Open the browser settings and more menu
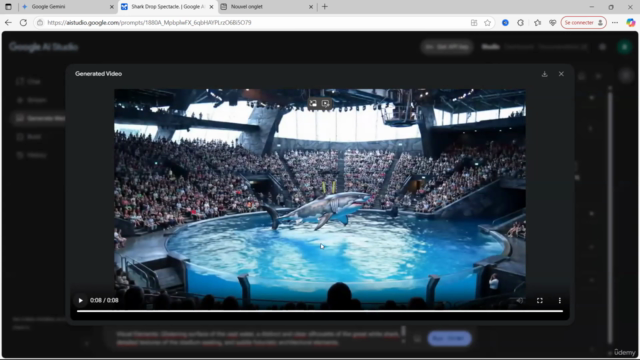The height and width of the screenshot is (360, 640). [615, 22]
